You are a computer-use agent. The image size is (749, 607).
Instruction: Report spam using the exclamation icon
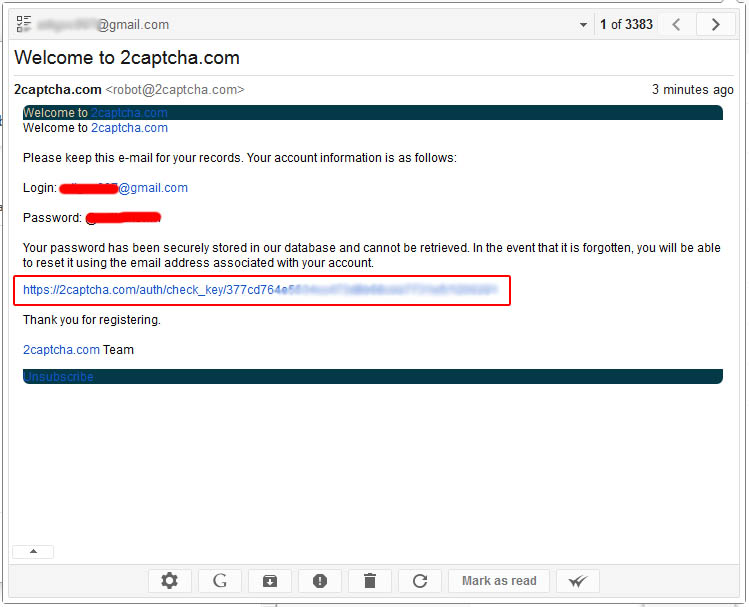click(x=320, y=581)
